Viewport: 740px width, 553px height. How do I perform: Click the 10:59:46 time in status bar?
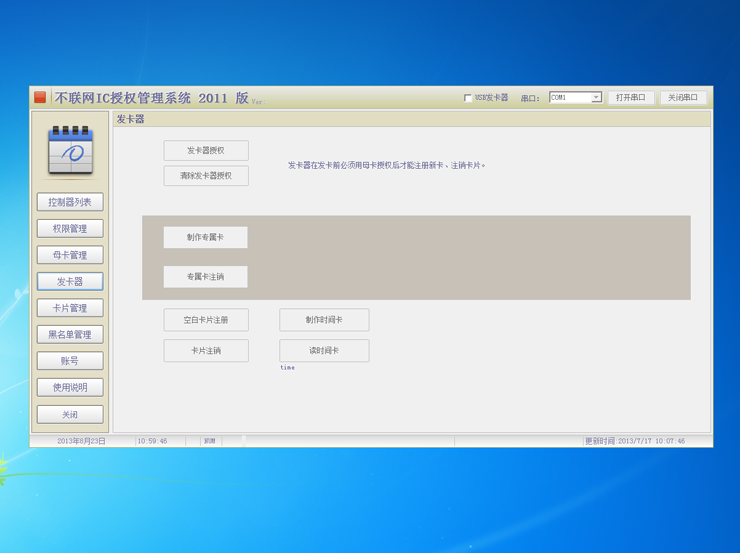point(152,441)
